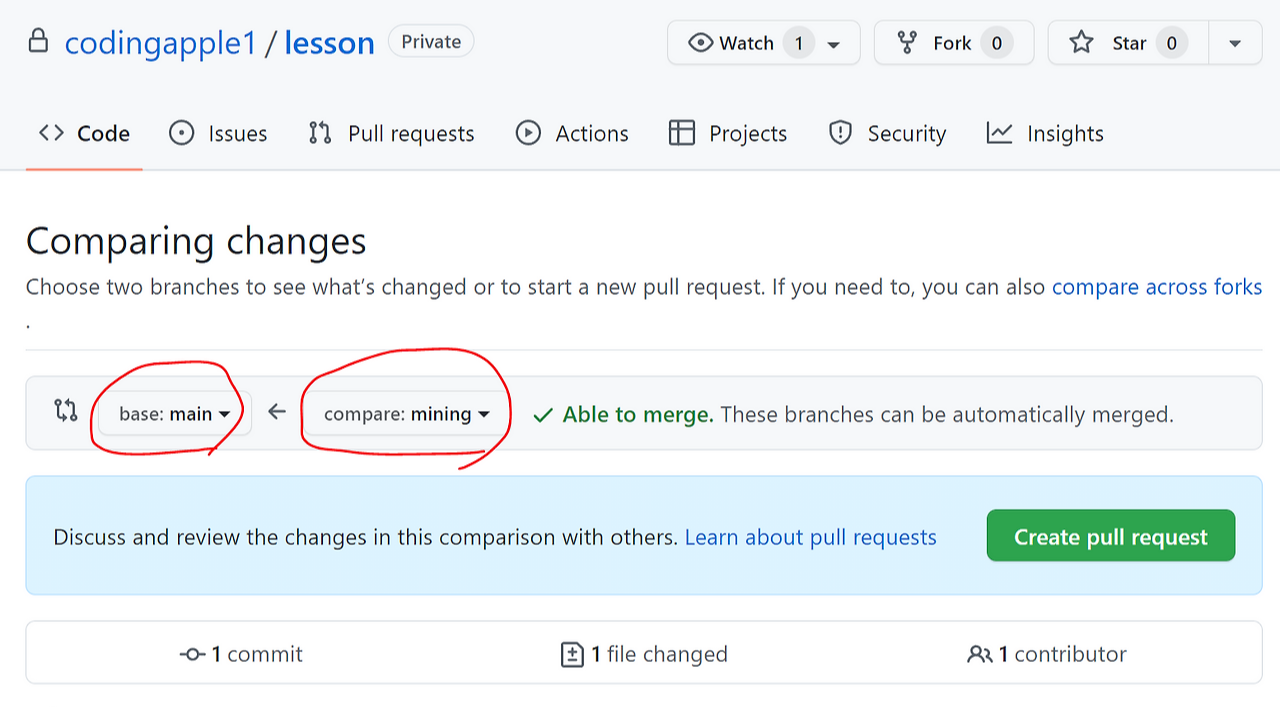
Task: Click the Create pull request button
Action: coord(1111,536)
